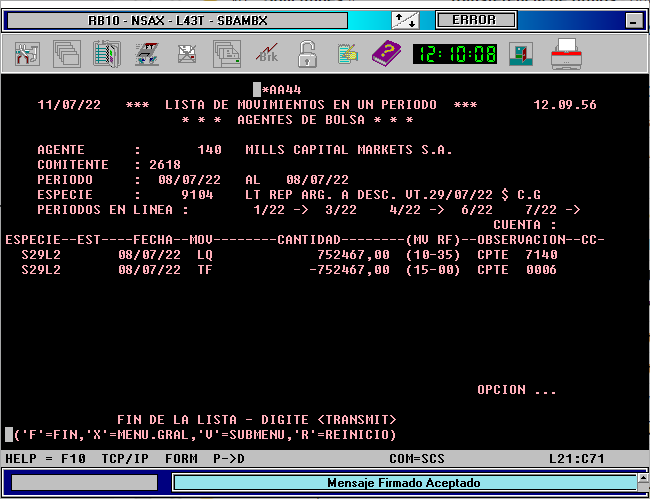650x499 pixels.
Task: Click the '7/22 ->' online period
Action: 553,210
